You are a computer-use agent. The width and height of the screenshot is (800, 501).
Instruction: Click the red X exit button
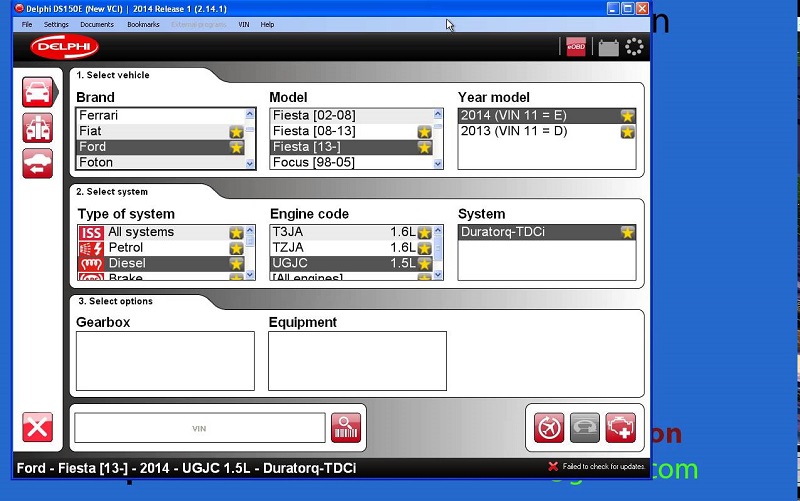tap(37, 427)
